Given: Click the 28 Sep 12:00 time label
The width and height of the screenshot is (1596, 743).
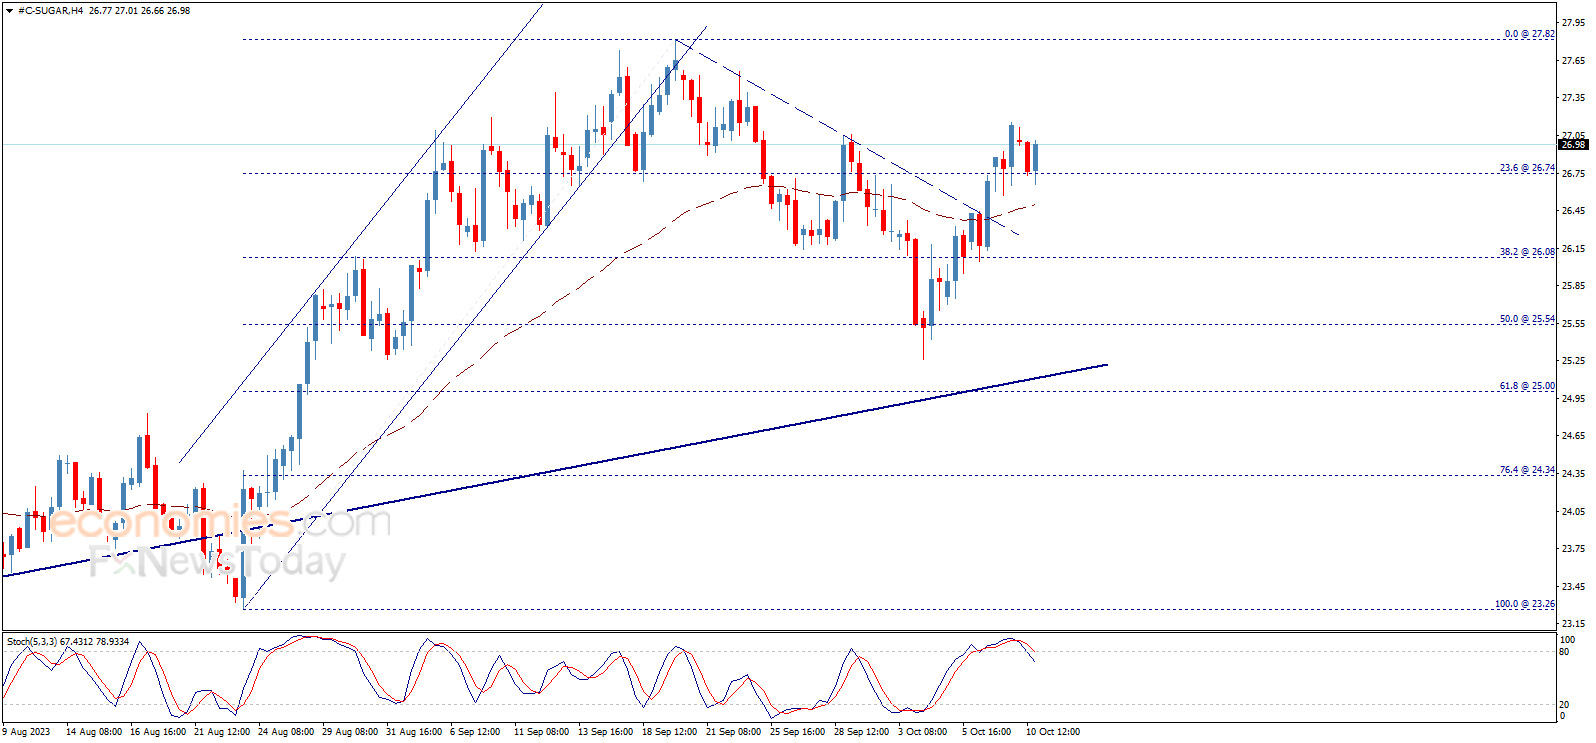Looking at the screenshot, I should (x=862, y=732).
